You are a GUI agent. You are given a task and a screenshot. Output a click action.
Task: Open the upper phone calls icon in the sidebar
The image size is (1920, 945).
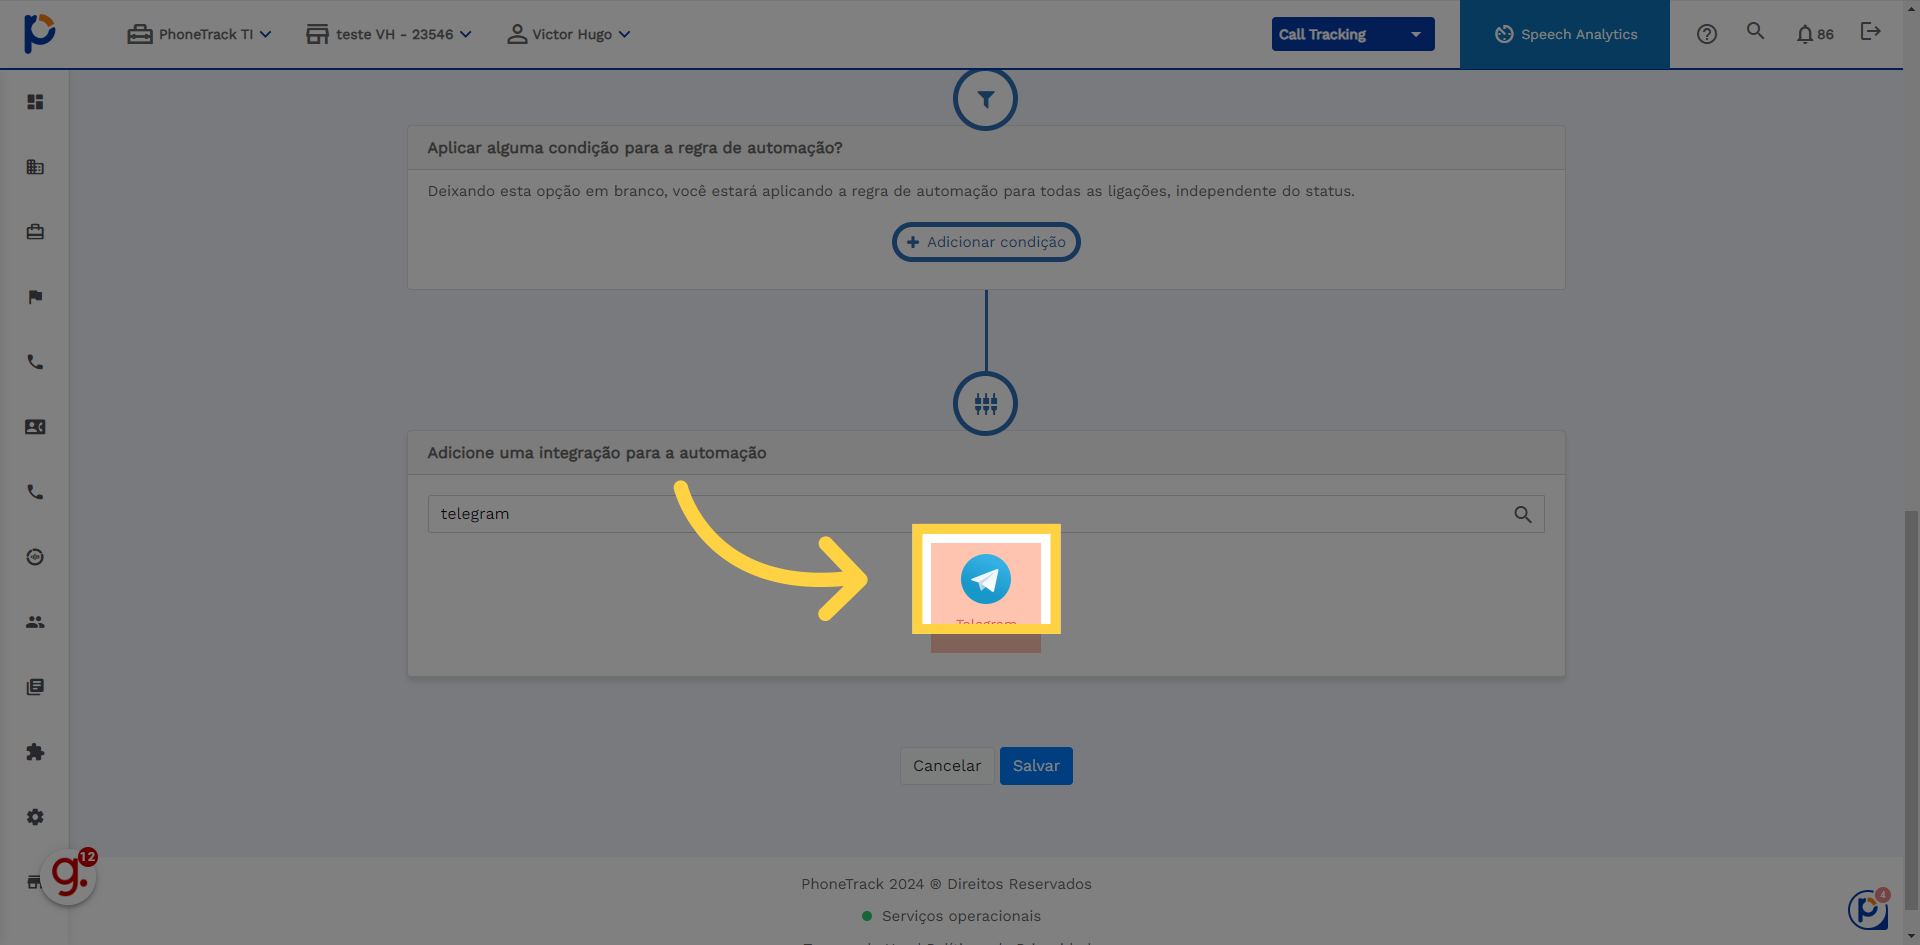[35, 362]
